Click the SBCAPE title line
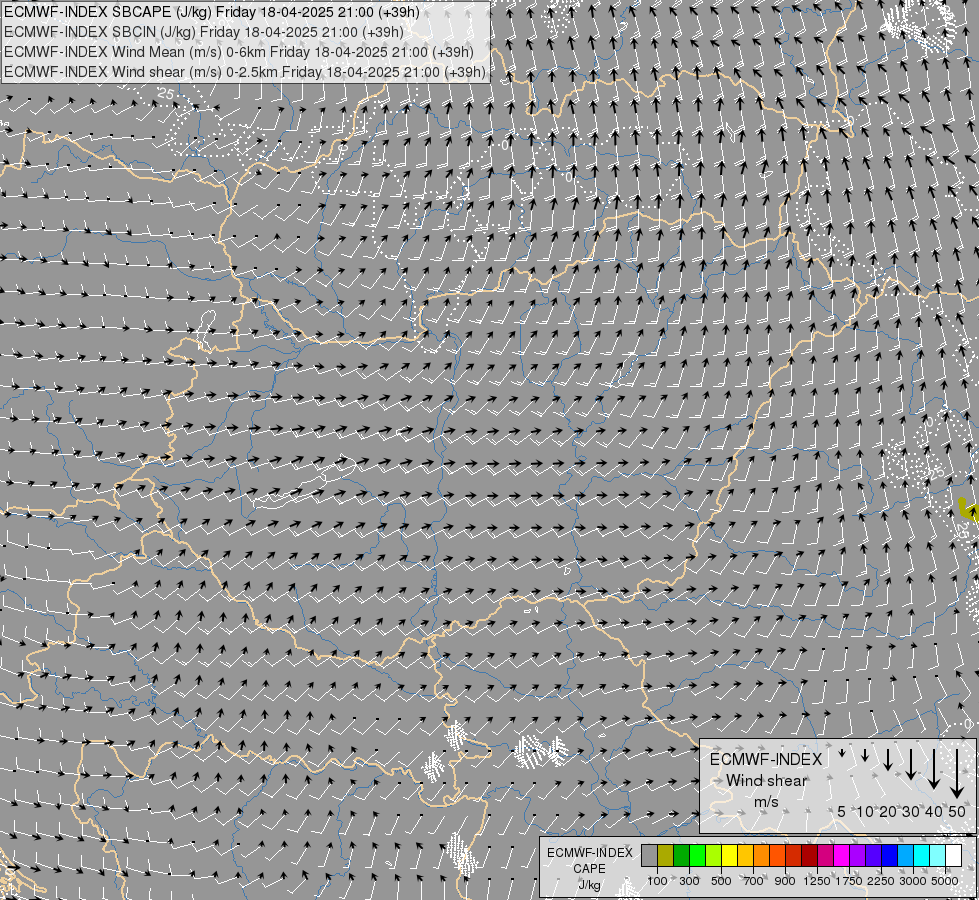The height and width of the screenshot is (900, 979). 212,12
